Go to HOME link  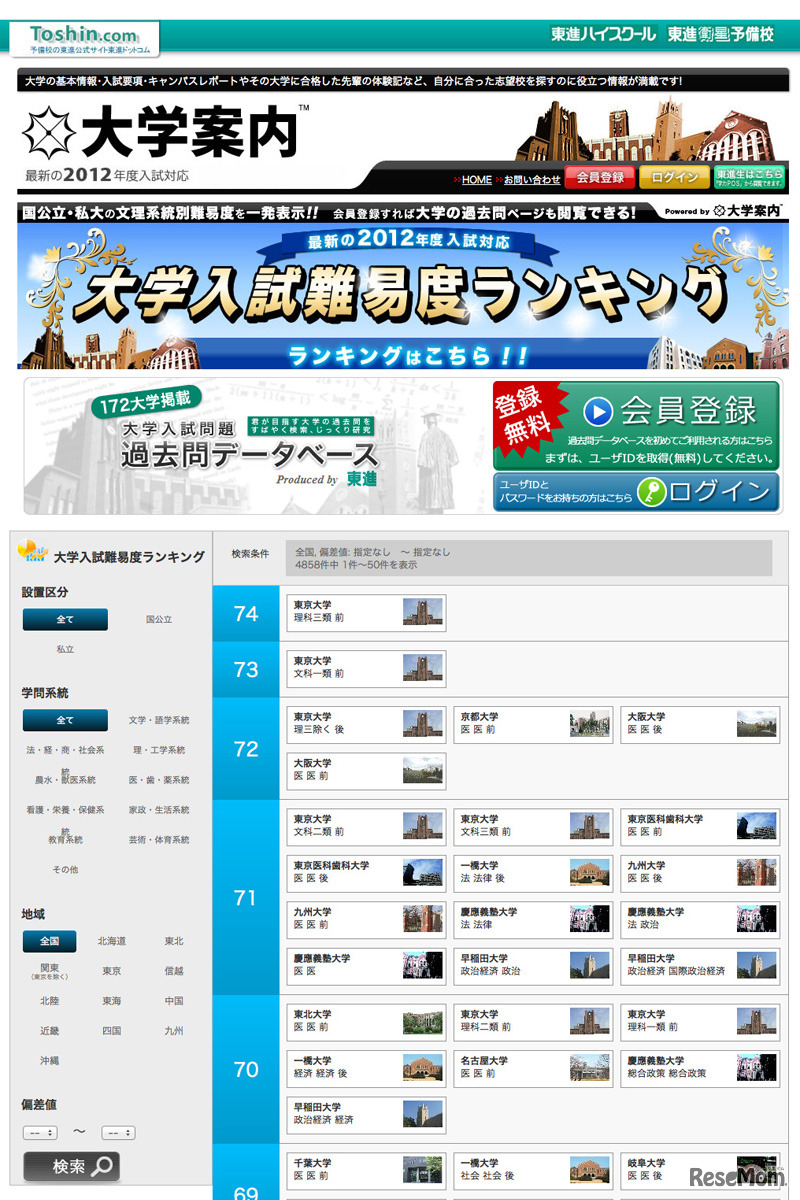tap(477, 180)
